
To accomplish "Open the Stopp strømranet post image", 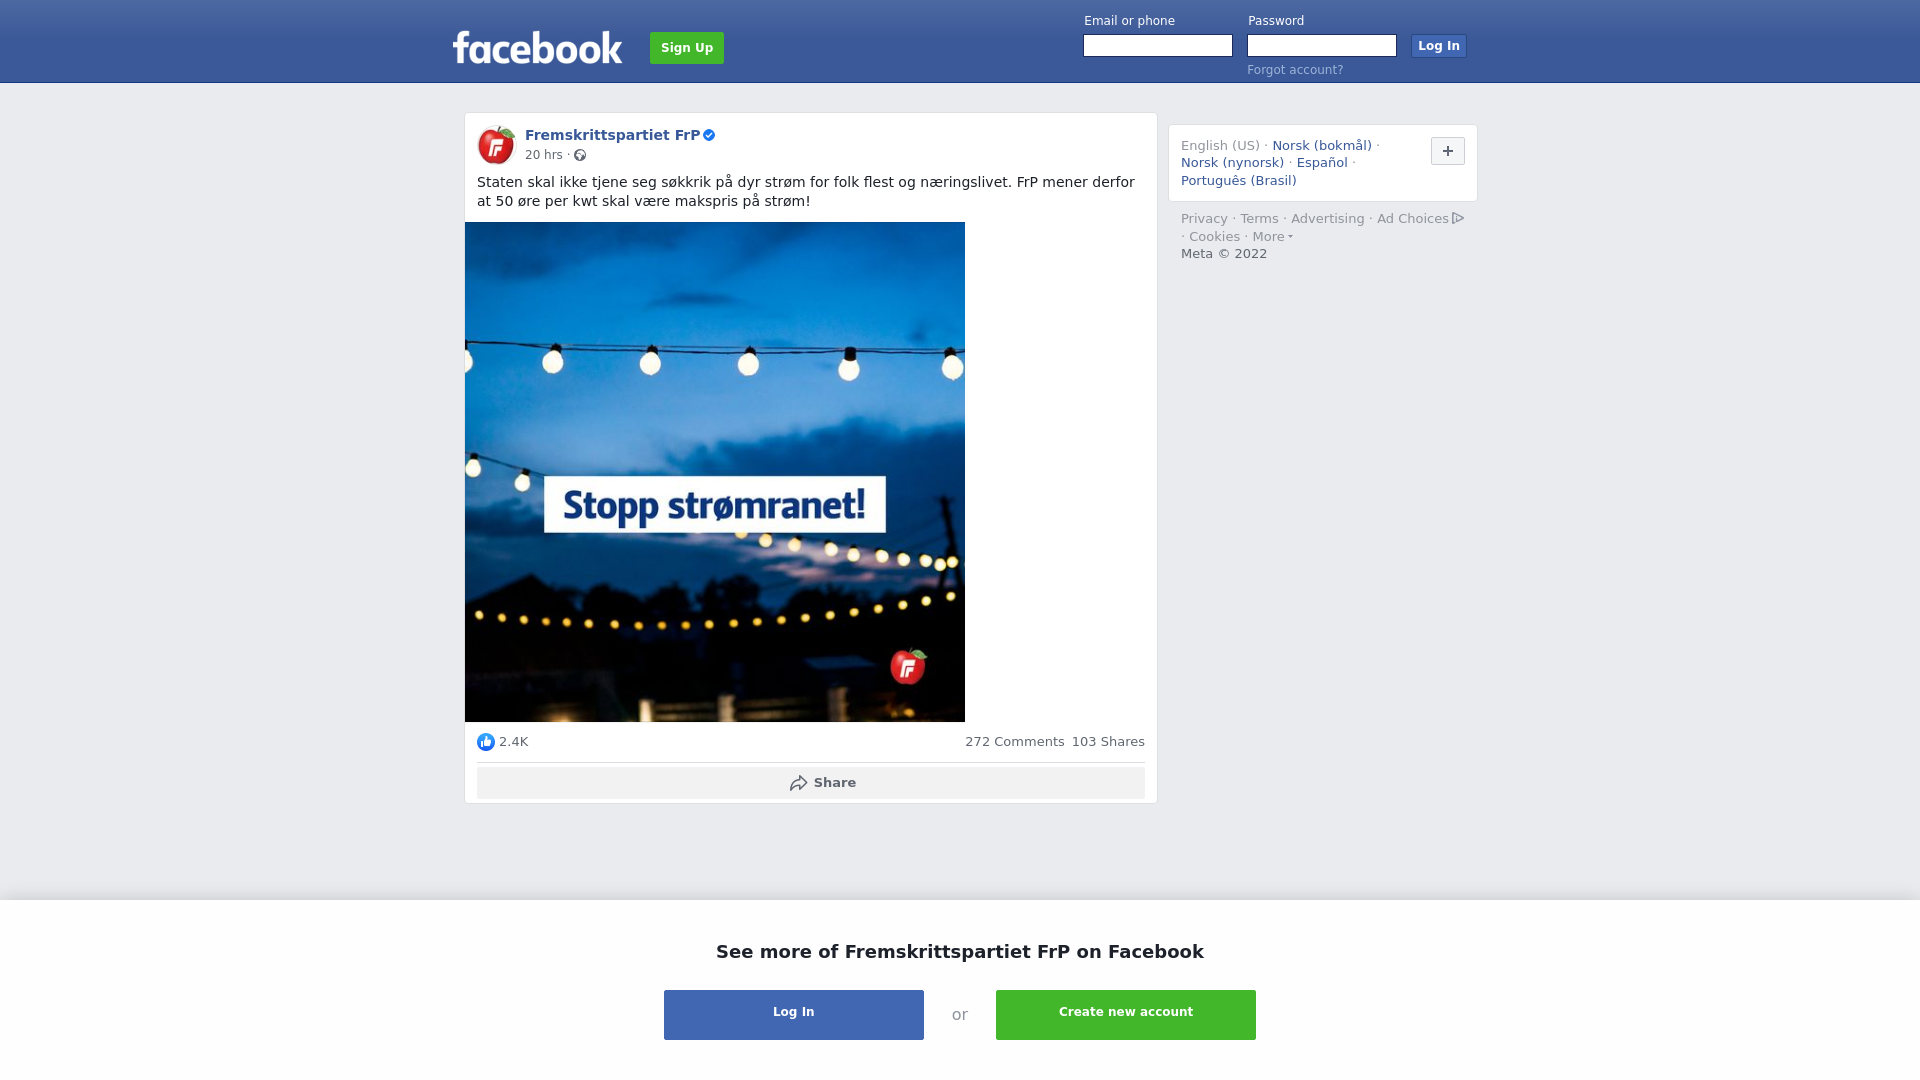I will (715, 472).
